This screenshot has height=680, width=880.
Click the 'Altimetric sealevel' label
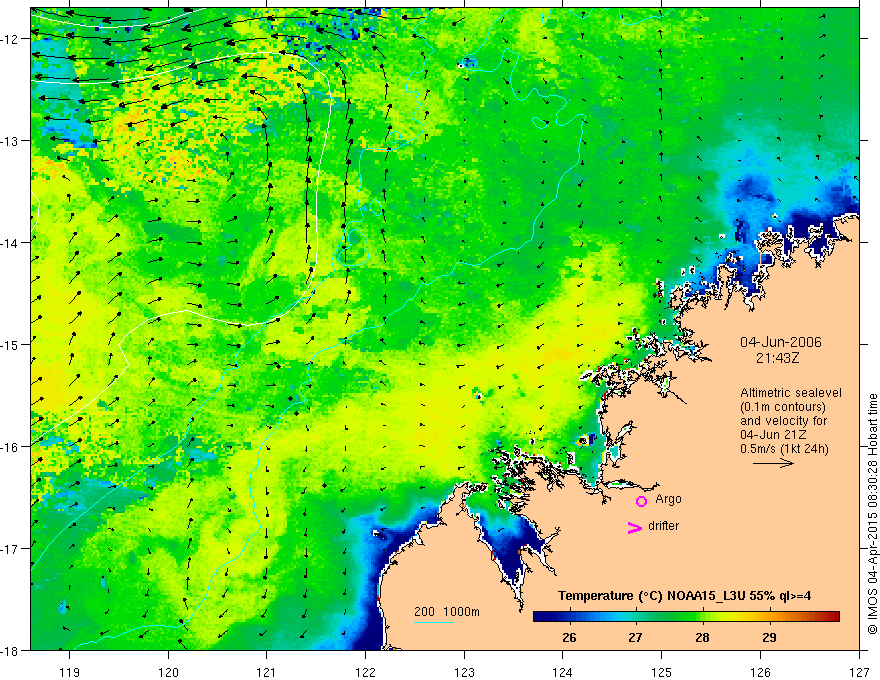point(791,393)
